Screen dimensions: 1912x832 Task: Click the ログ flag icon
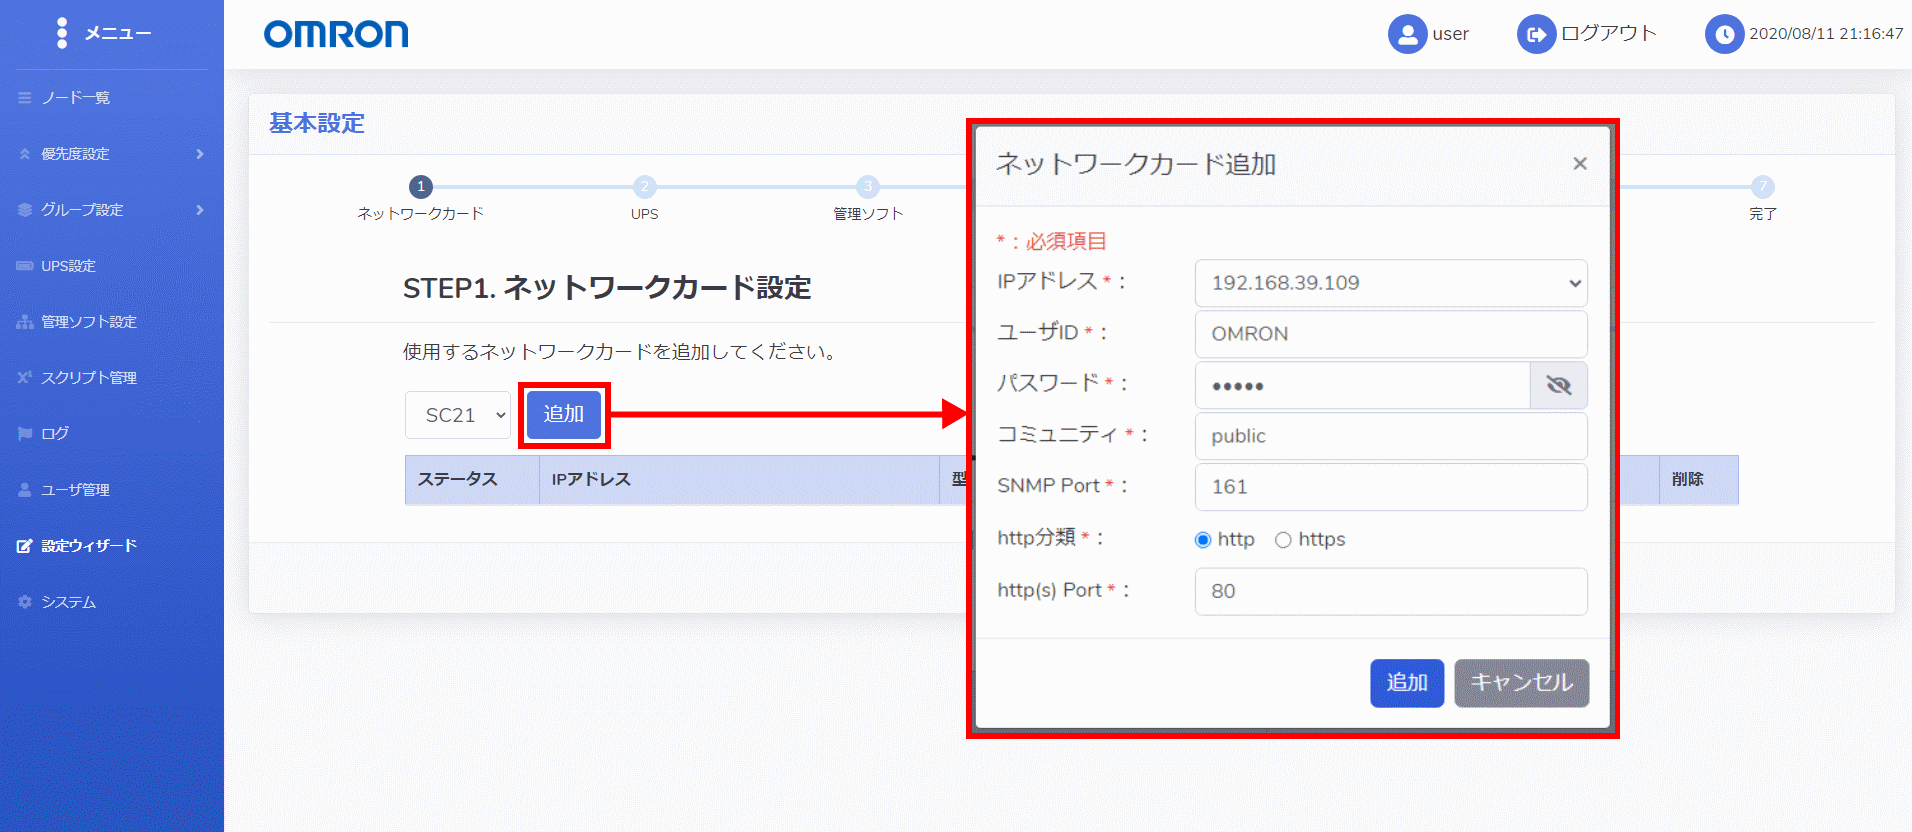[x=25, y=434]
